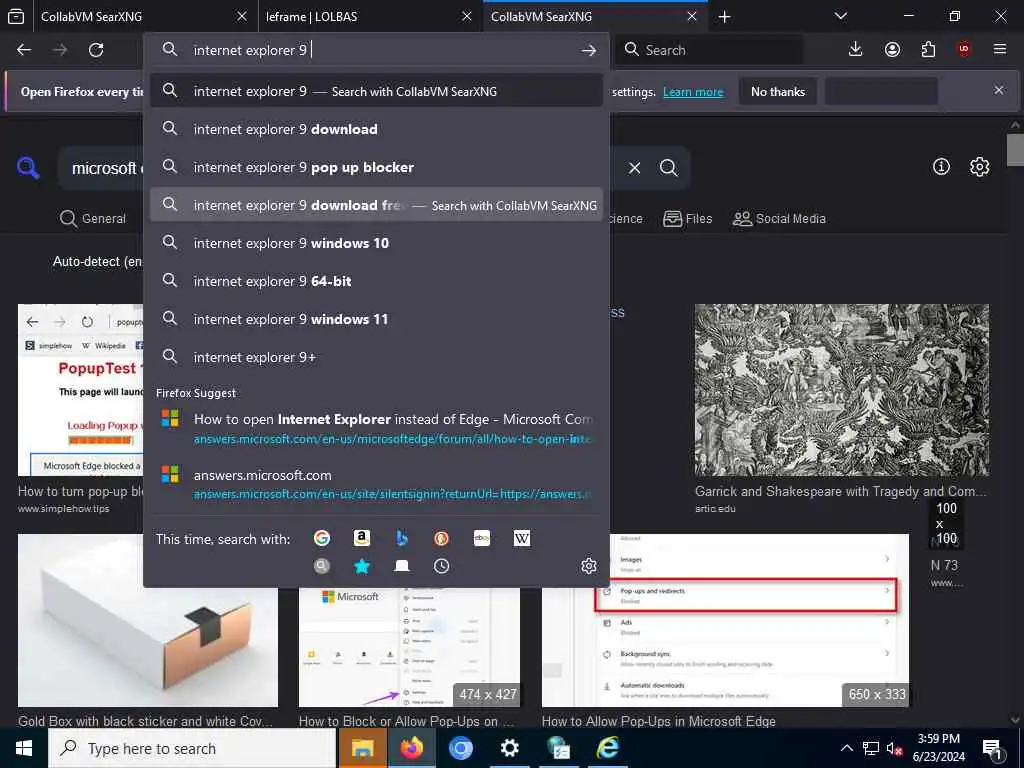The width and height of the screenshot is (1024, 768).
Task: Open a new tab with plus button
Action: pyautogui.click(x=724, y=17)
